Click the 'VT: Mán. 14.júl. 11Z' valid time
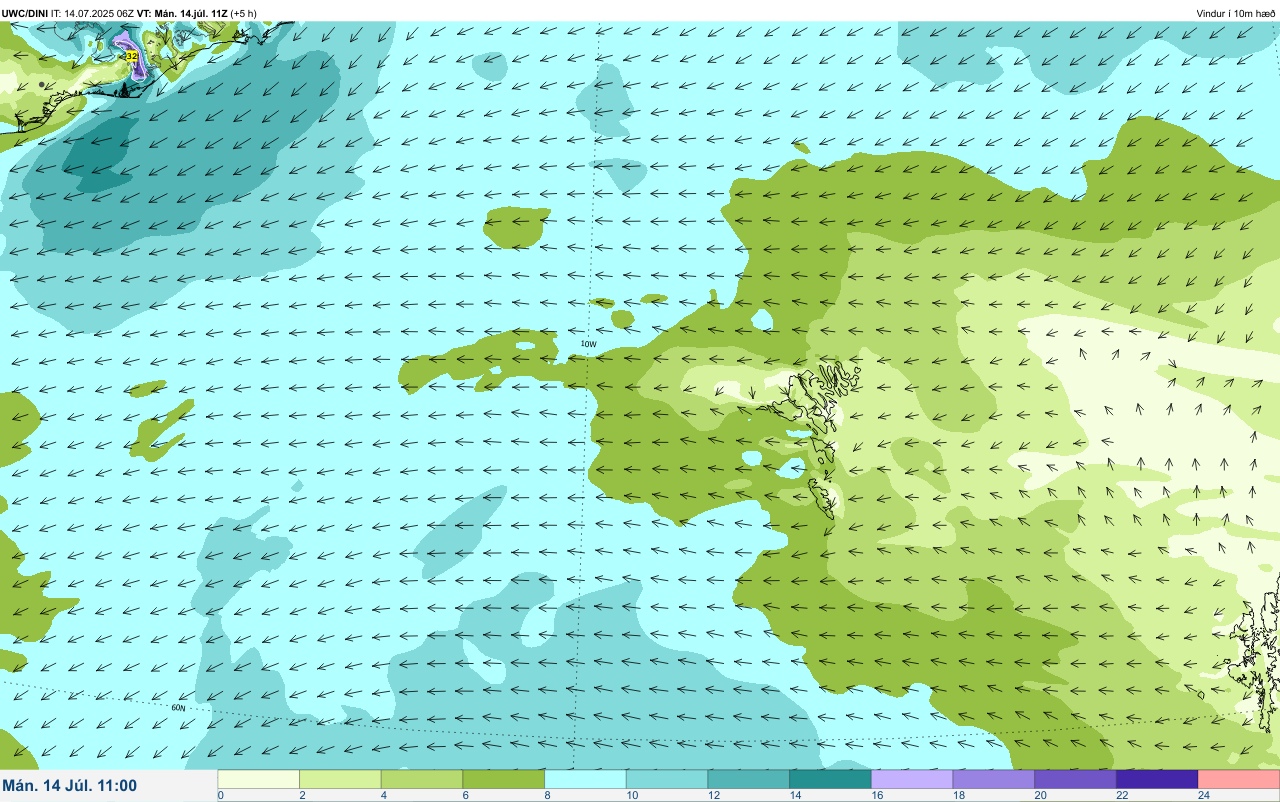 click(x=183, y=13)
